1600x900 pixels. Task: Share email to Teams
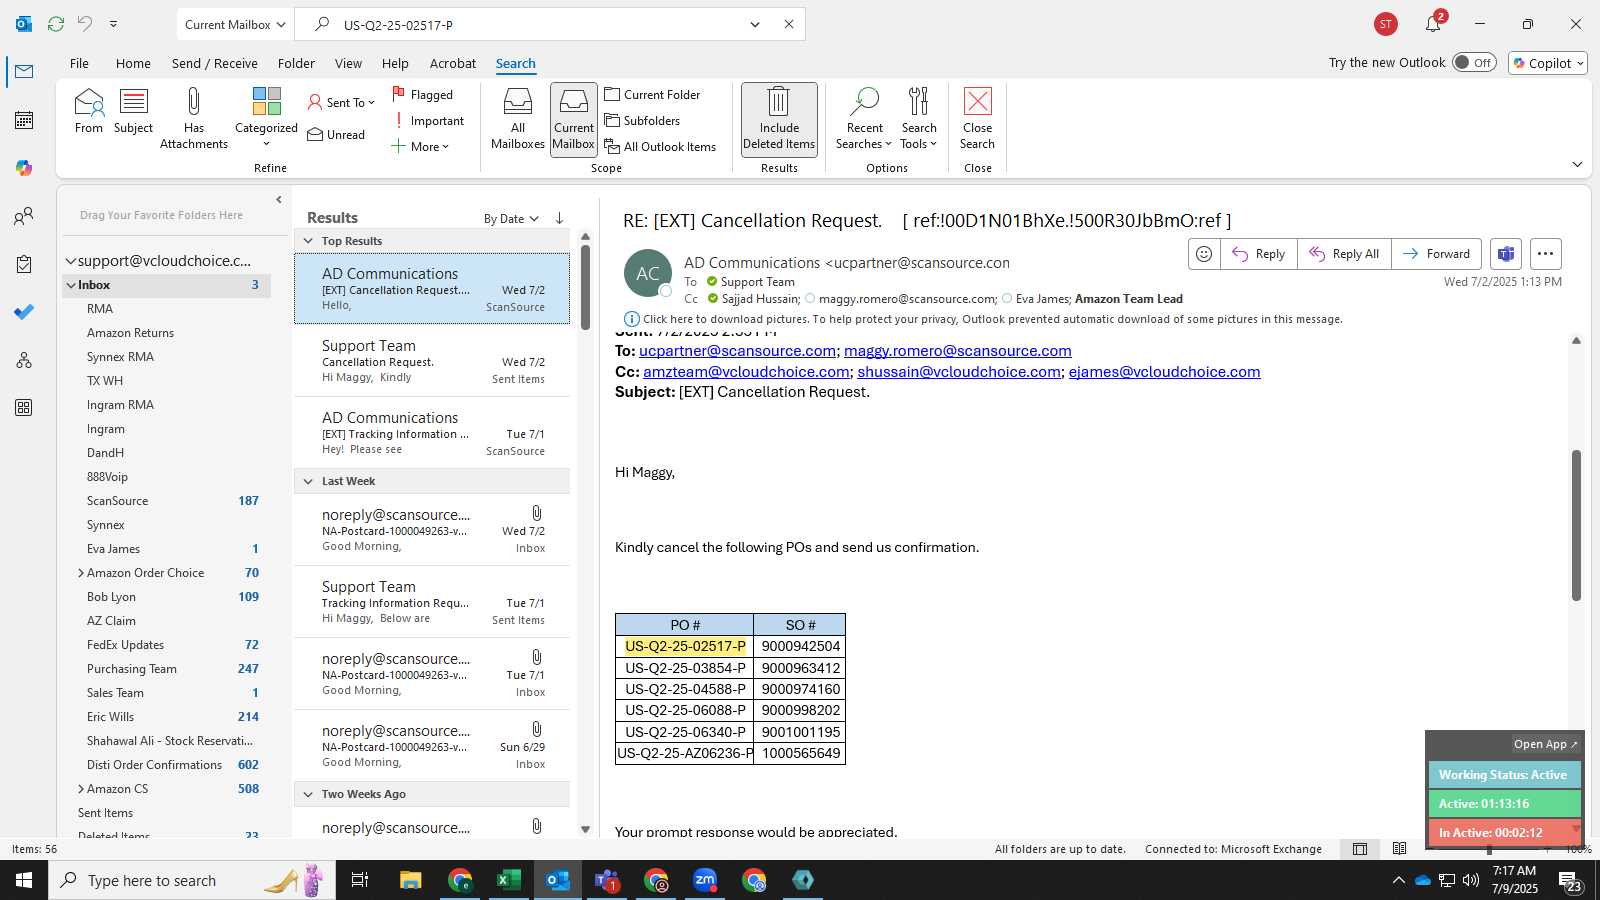[x=1506, y=254]
